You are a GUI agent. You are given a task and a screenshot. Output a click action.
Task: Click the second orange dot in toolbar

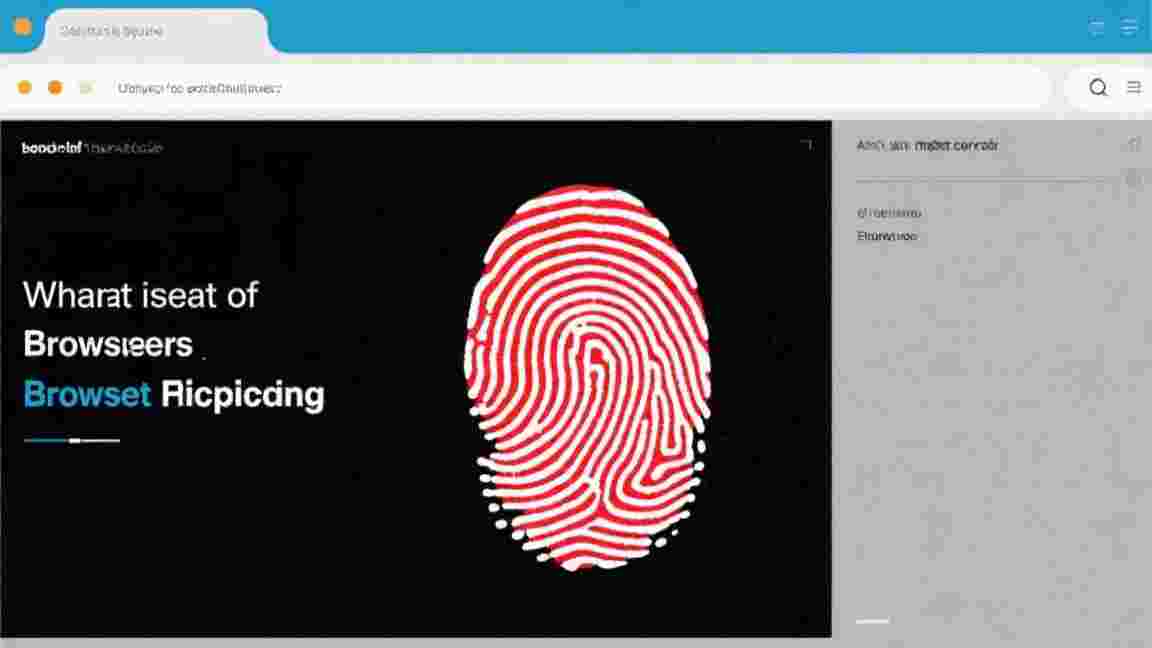[55, 87]
